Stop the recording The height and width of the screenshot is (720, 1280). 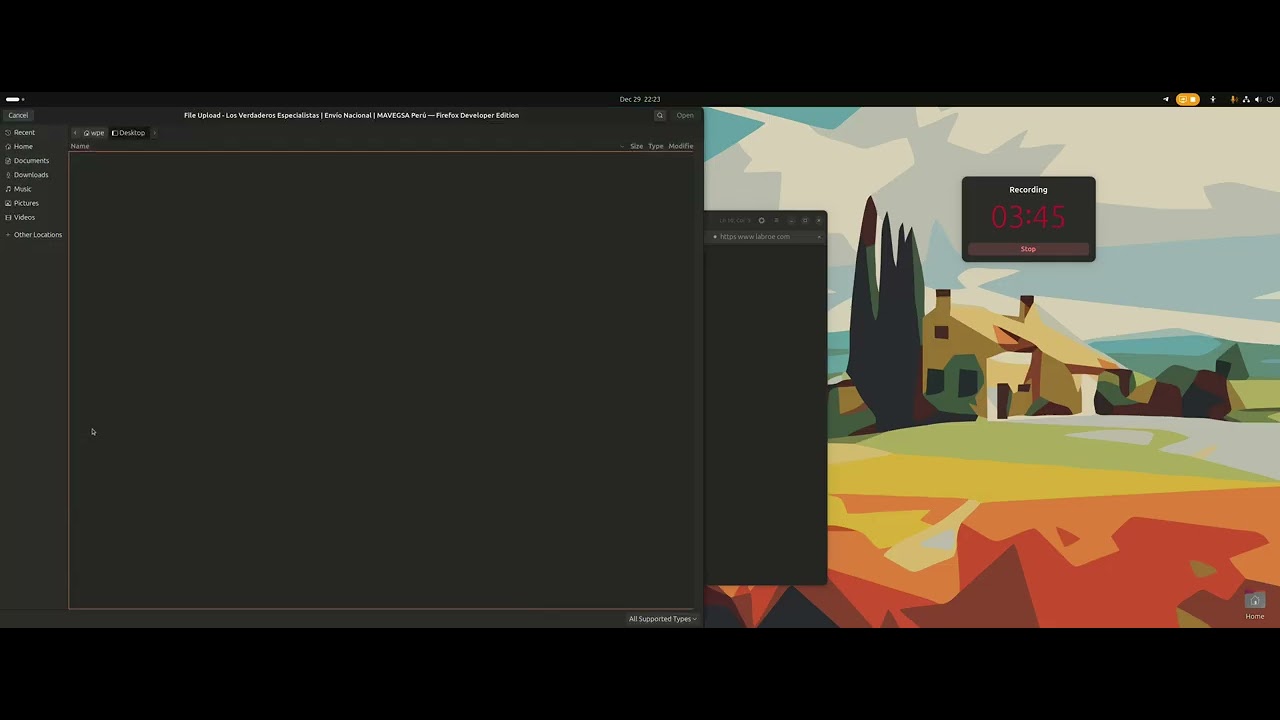click(x=1028, y=249)
